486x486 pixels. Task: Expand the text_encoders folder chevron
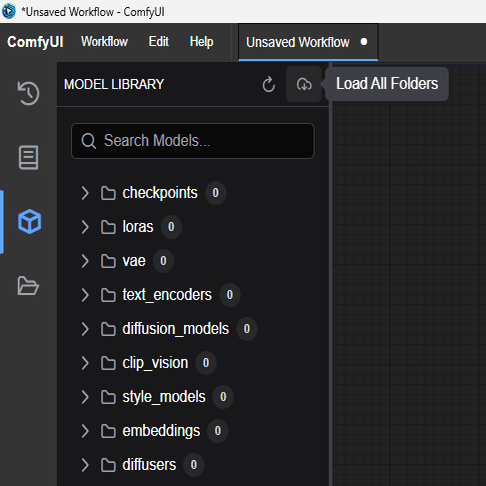click(85, 295)
